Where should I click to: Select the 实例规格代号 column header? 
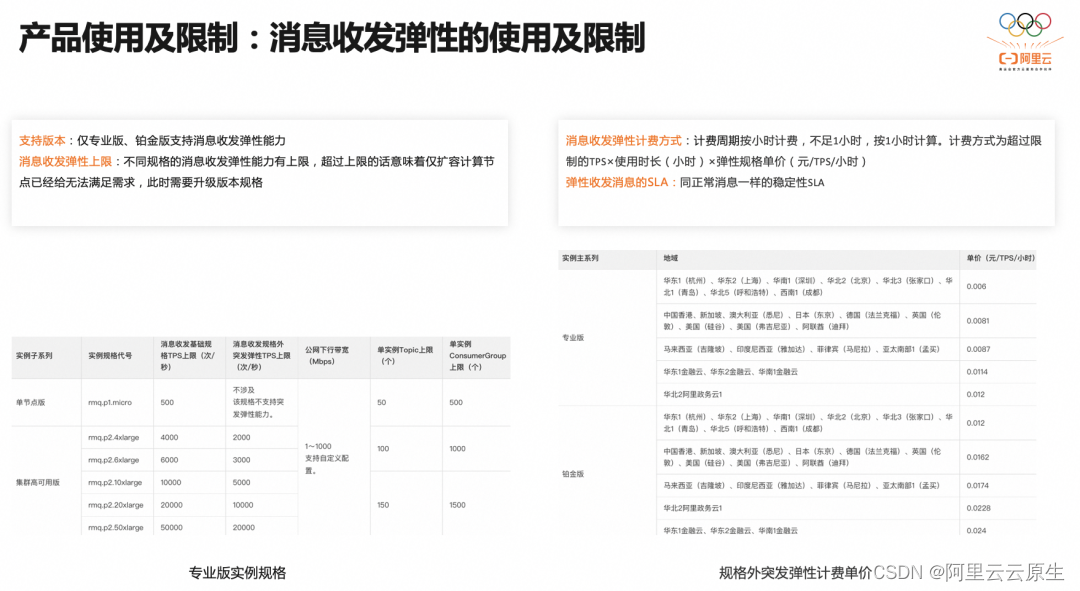pyautogui.click(x=110, y=358)
